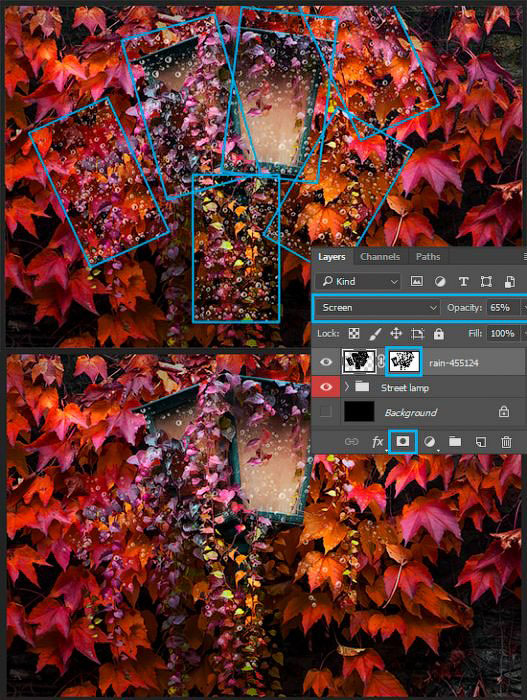
Task: Select the rain-455124 layer name
Action: [x=454, y=363]
